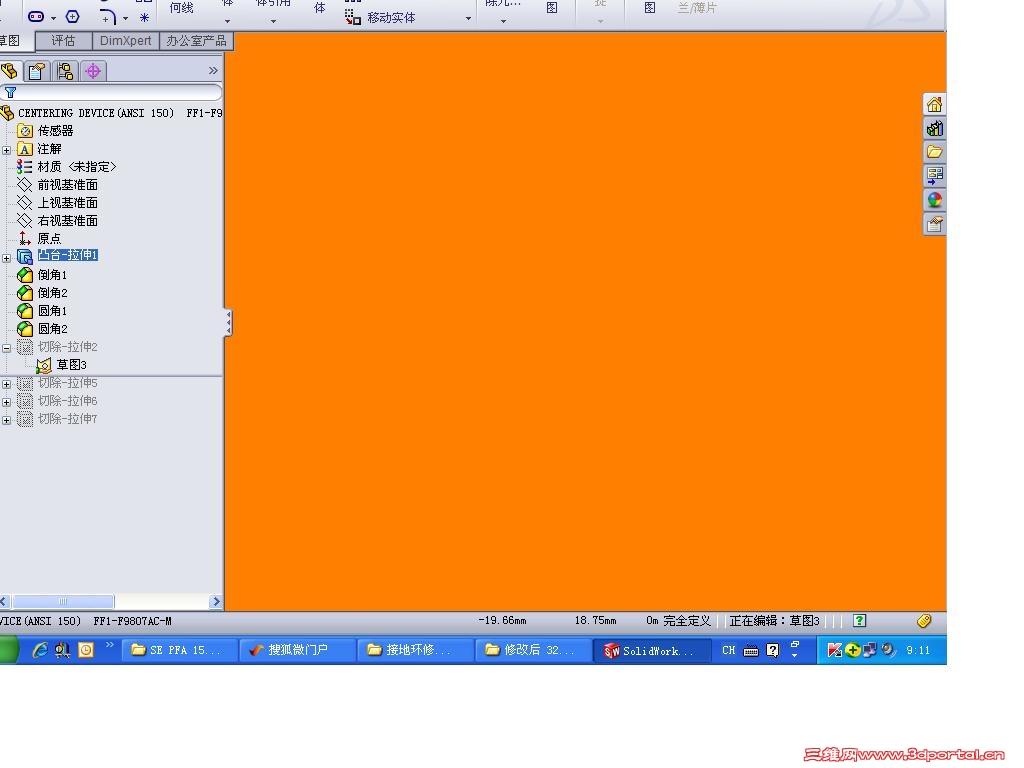Screen dimensions: 1024x768
Task: Click the part icon for CENTERING DEVICE
Action: [7, 113]
